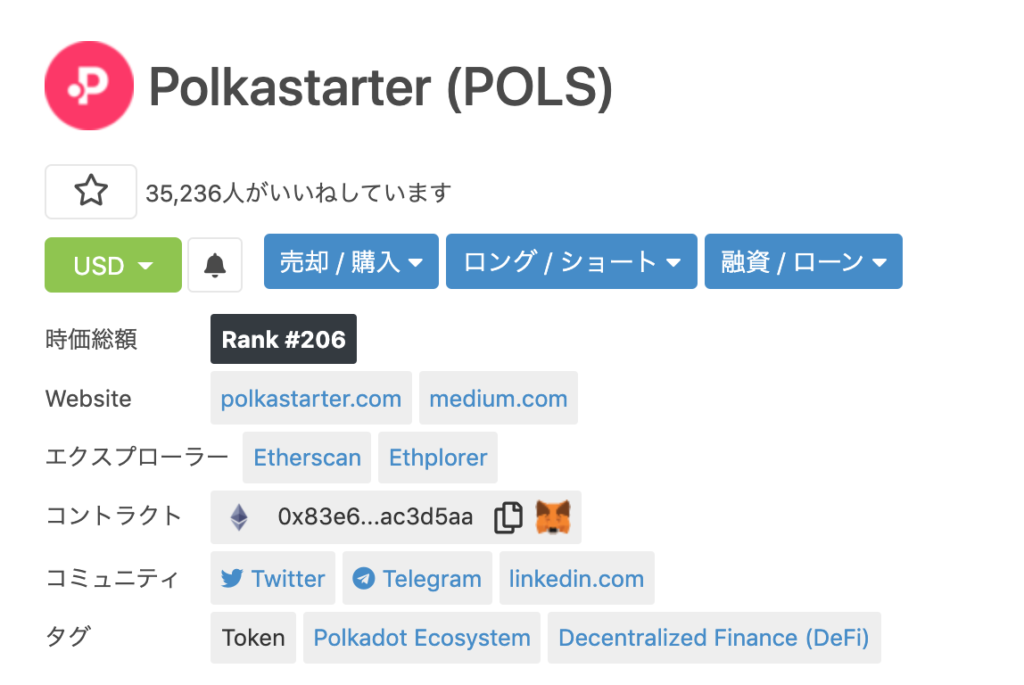Viewport: 1024px width, 685px height.
Task: Open the Telegram community link
Action: 417,578
